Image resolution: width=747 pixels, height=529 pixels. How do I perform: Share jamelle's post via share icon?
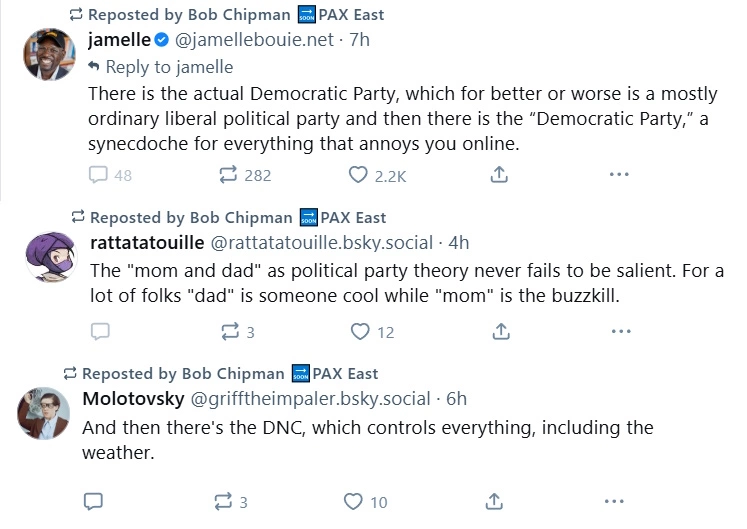click(499, 174)
